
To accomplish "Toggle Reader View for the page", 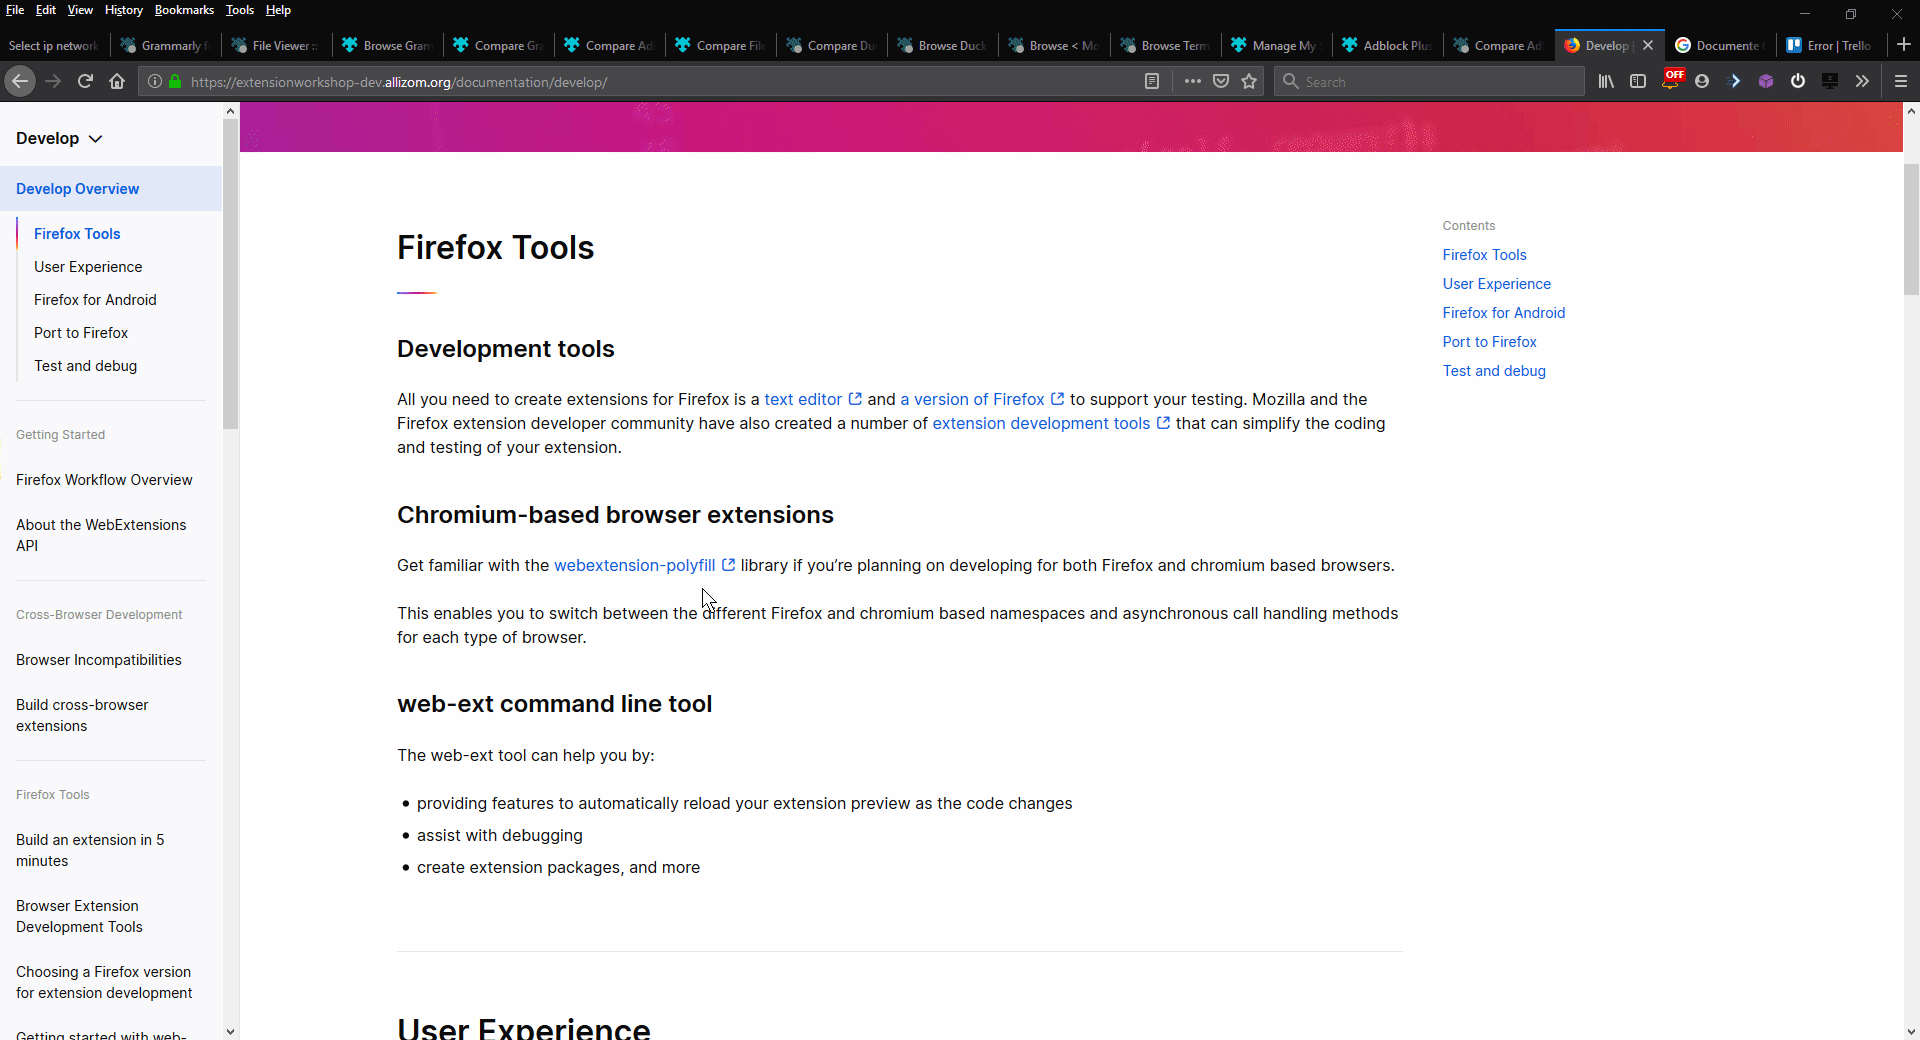I will [x=1152, y=81].
